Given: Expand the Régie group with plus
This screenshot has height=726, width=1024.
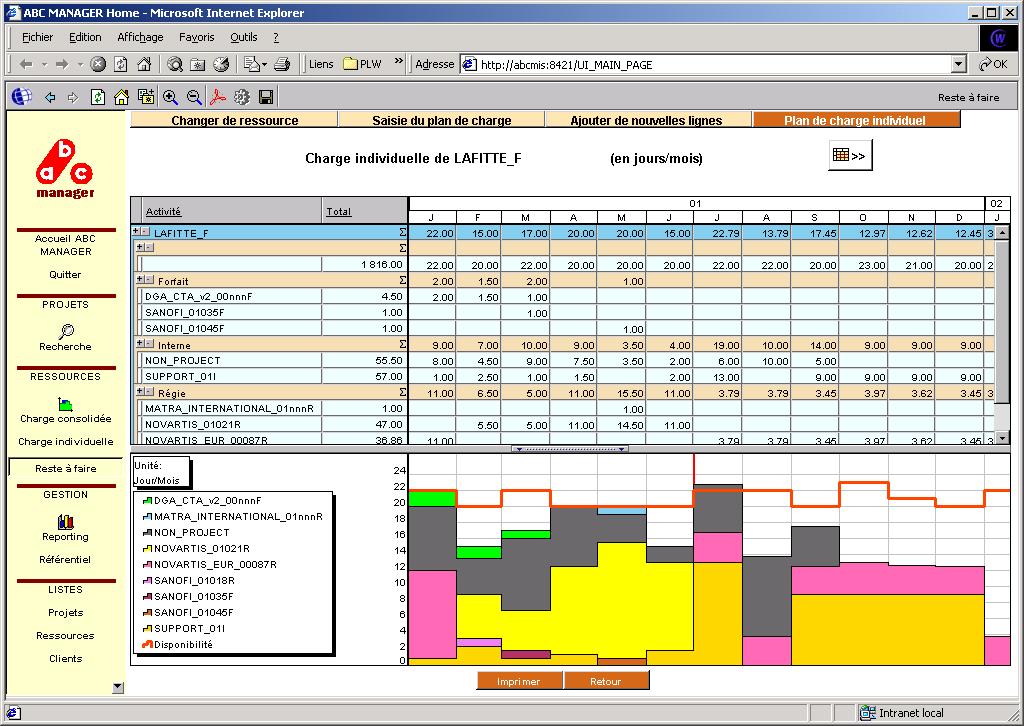Looking at the screenshot, I should pyautogui.click(x=138, y=392).
